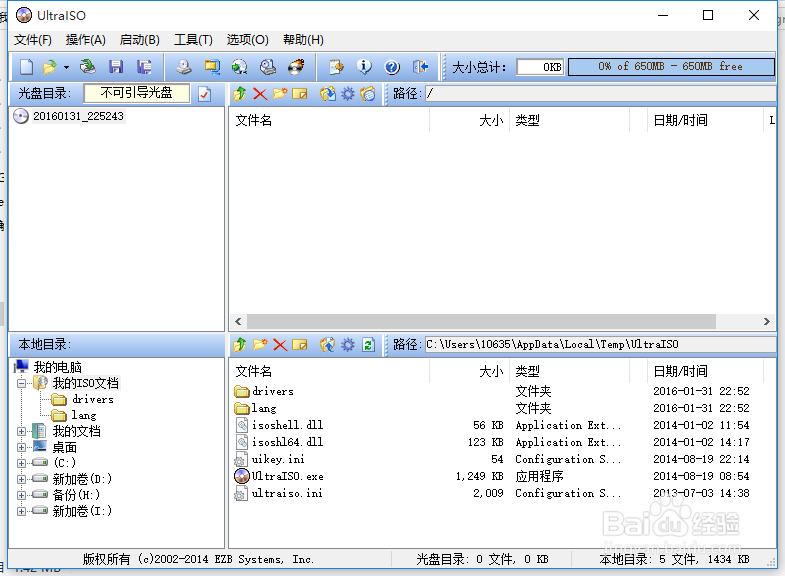Expand the (C:) drive node

click(21, 463)
